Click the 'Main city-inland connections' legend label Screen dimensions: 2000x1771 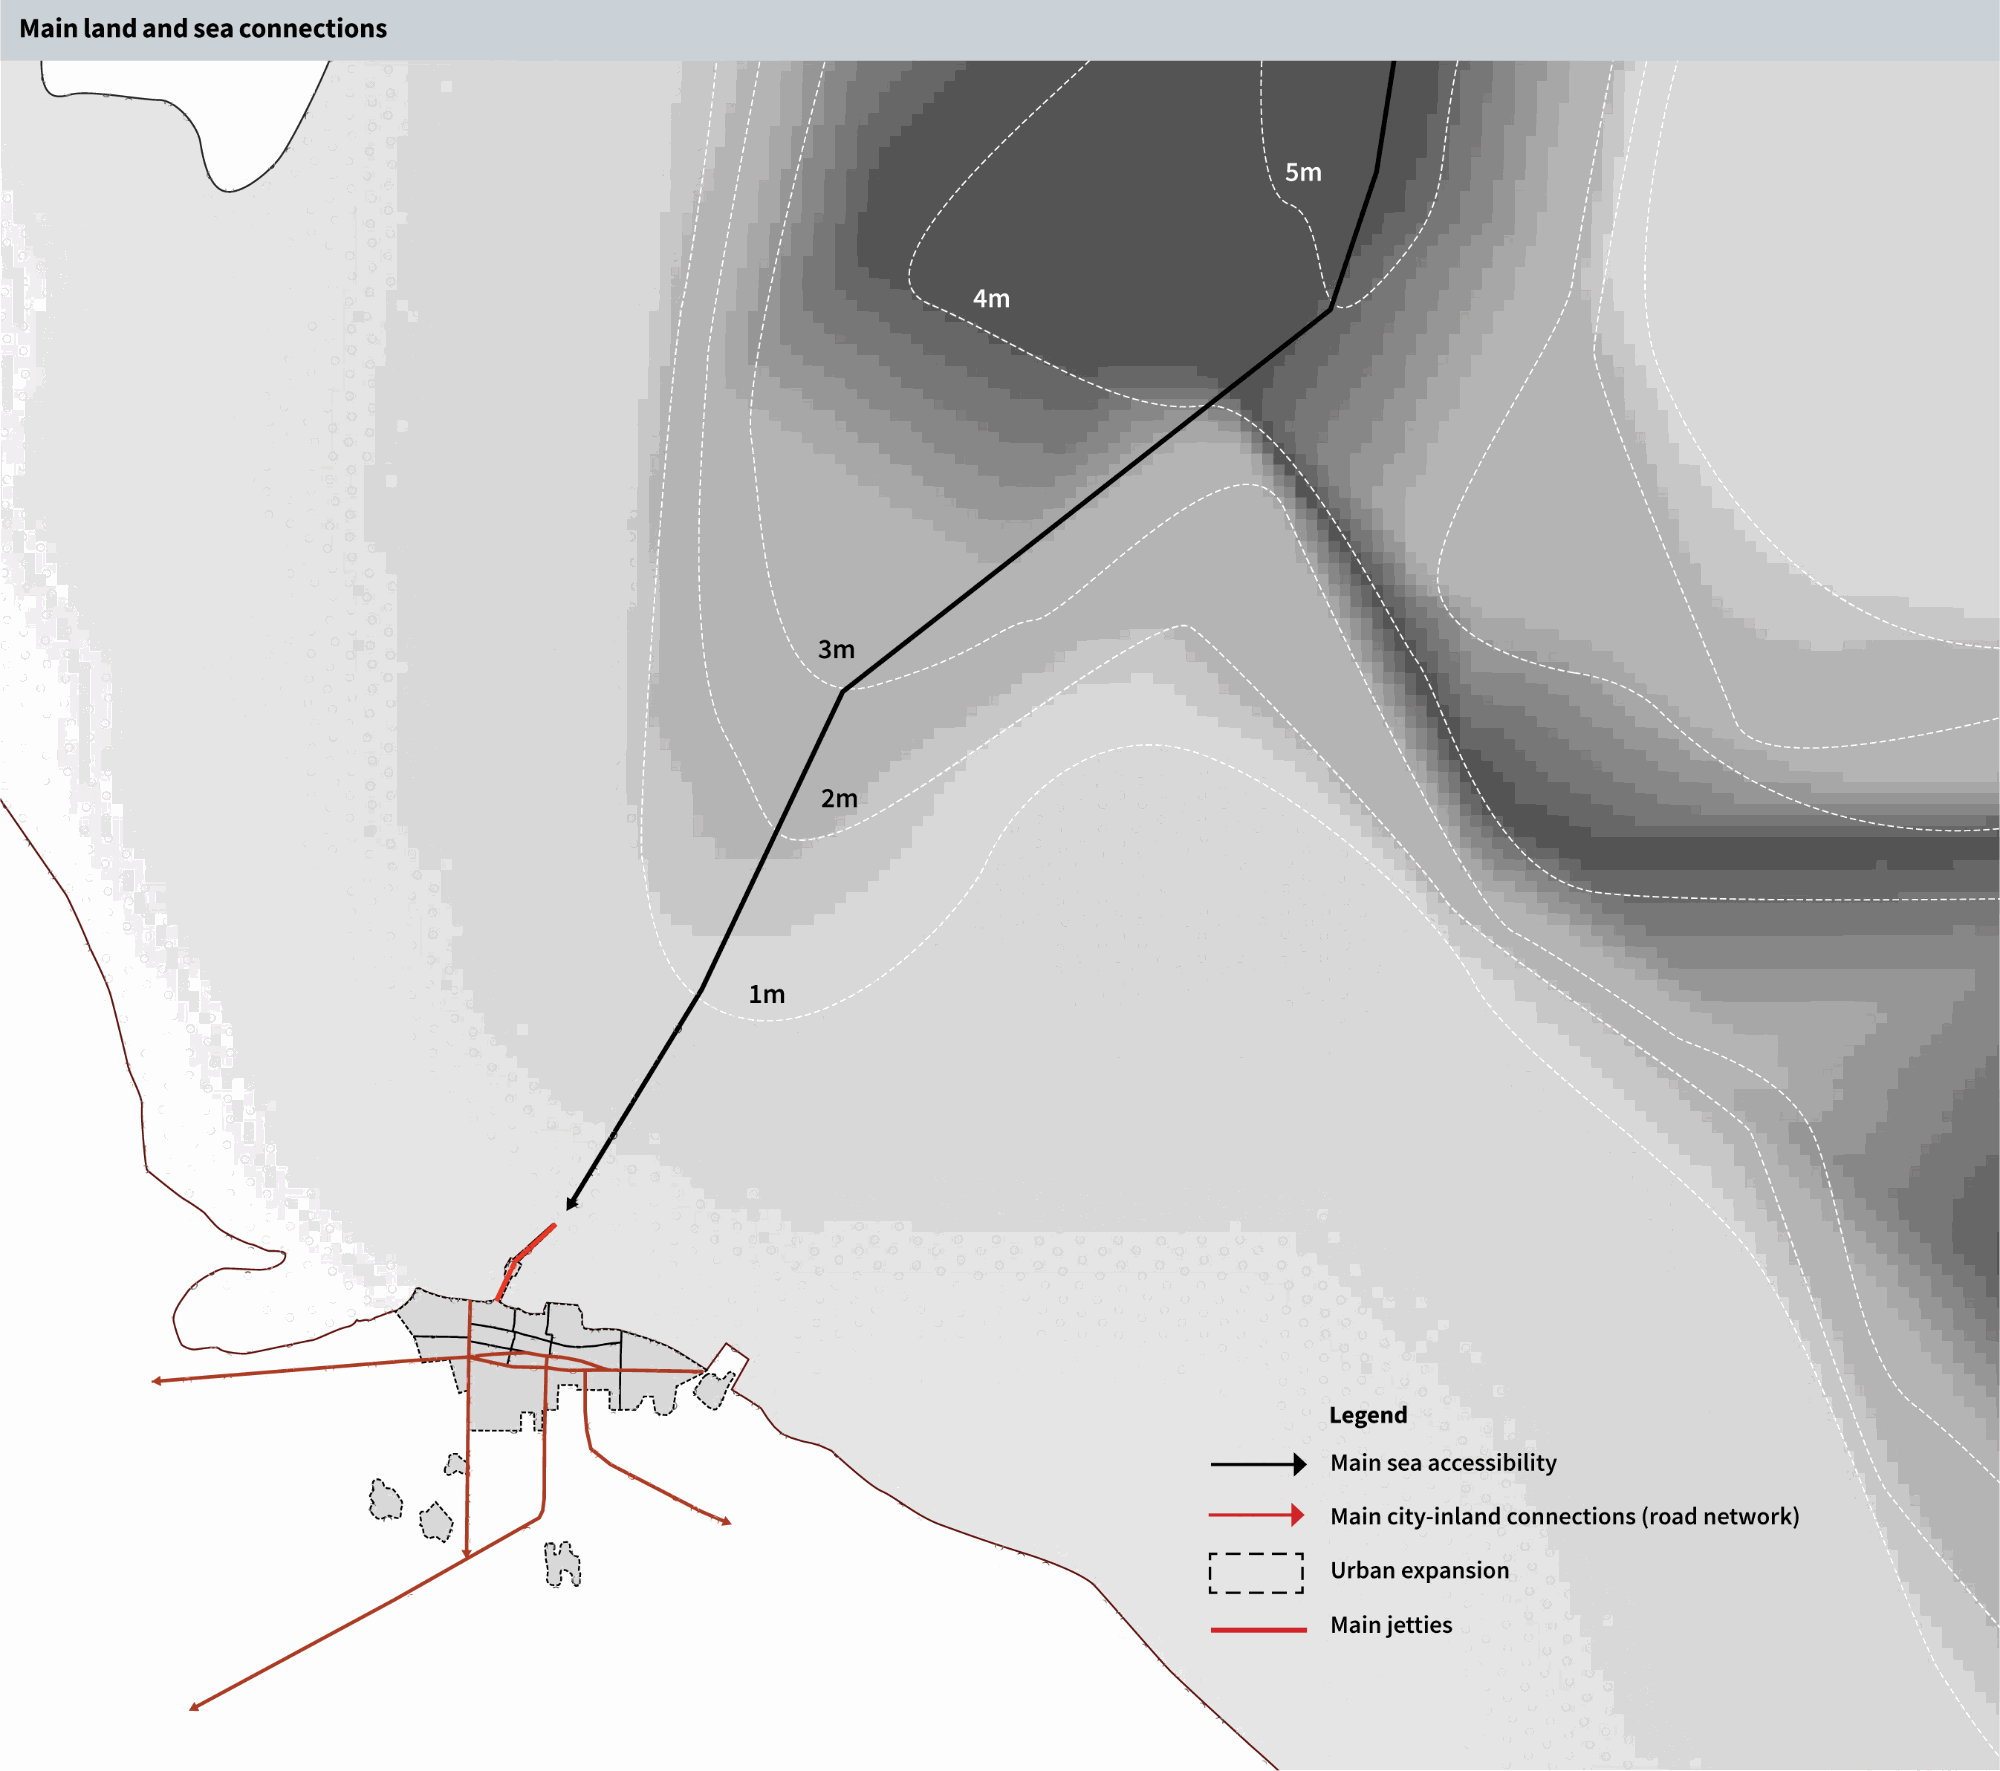1564,1517
